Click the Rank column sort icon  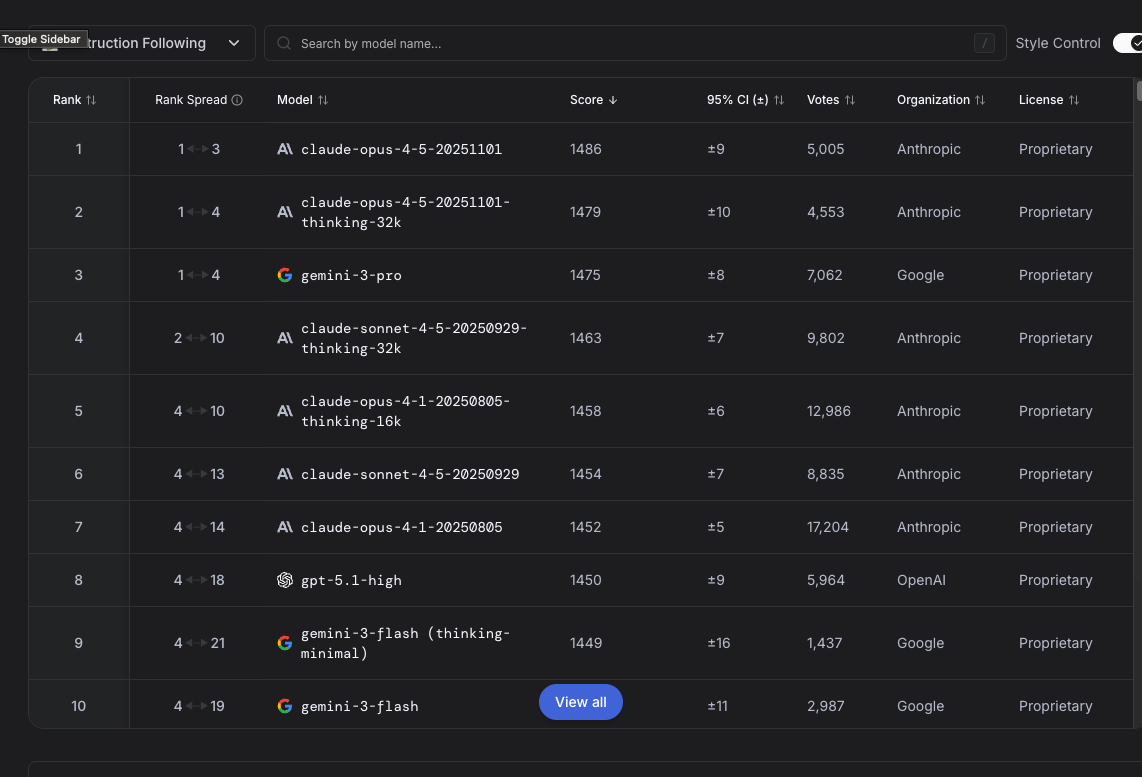(x=91, y=100)
